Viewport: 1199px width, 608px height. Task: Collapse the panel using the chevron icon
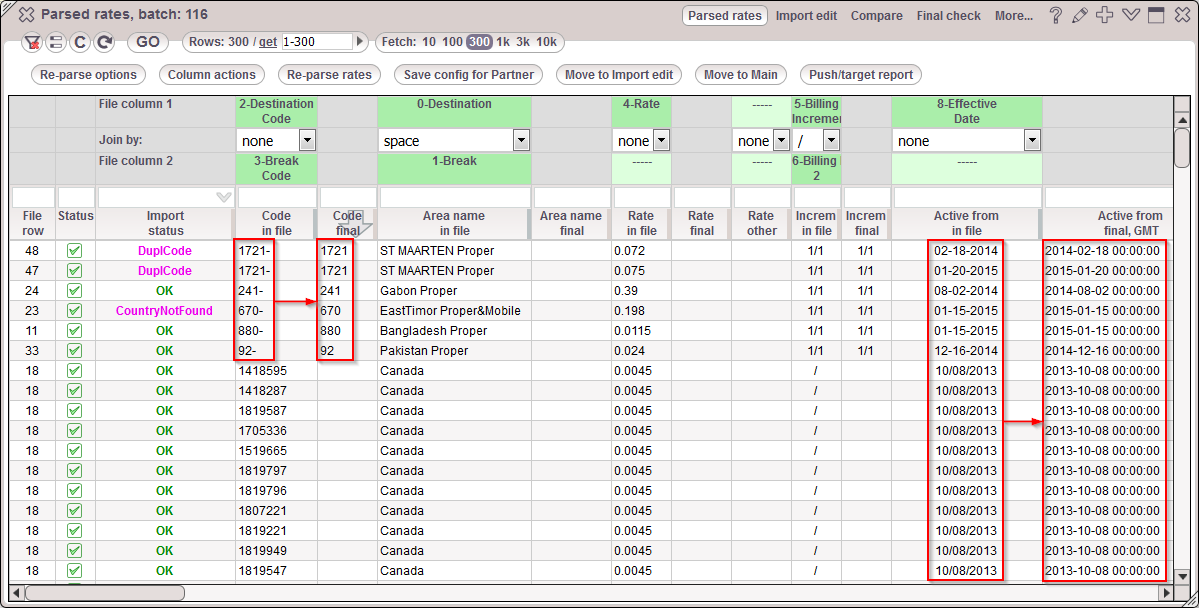pos(1131,15)
